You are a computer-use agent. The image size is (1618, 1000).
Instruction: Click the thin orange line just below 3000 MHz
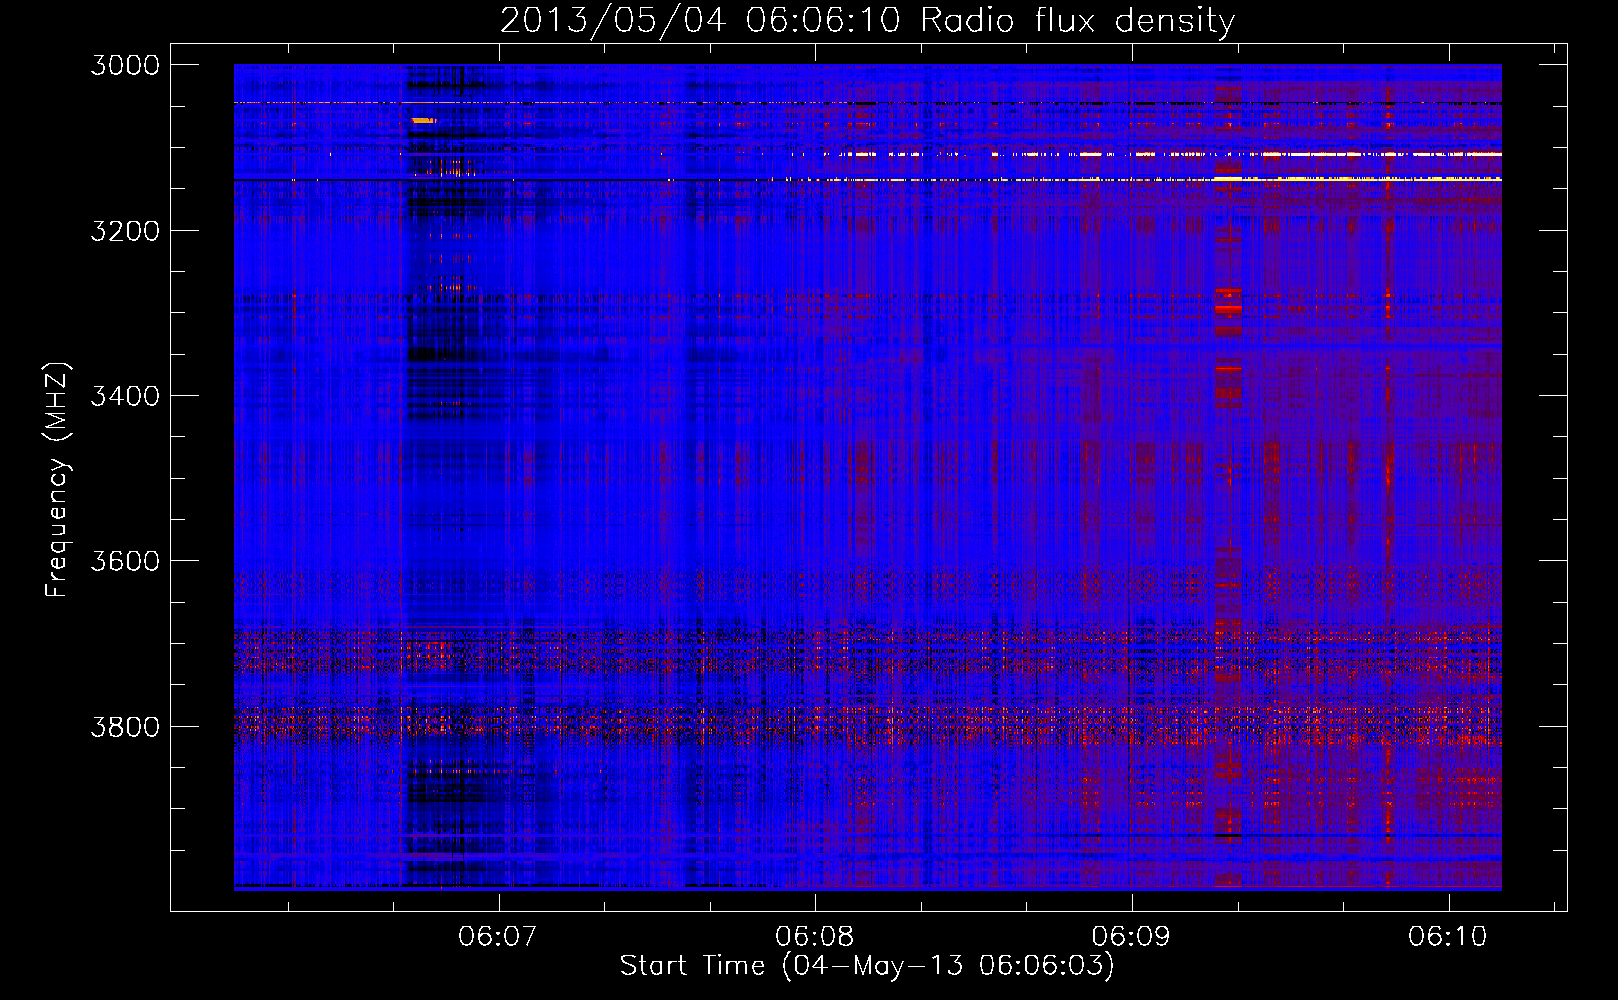point(500,102)
